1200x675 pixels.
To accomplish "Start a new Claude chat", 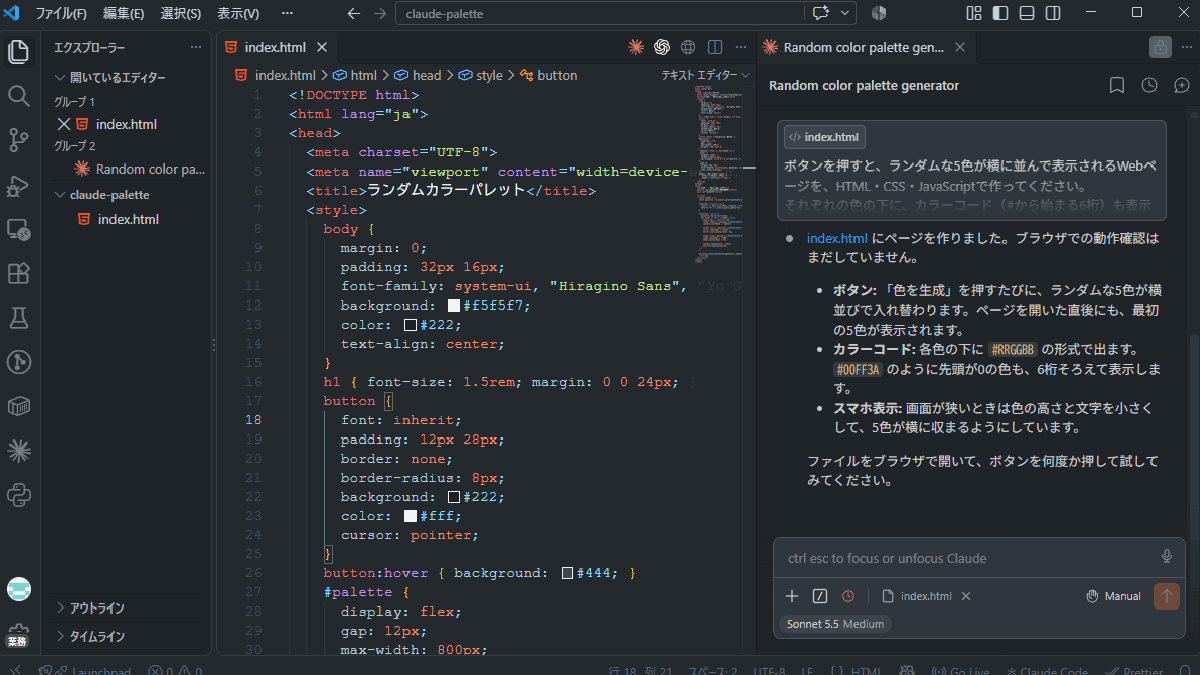I will tap(1182, 85).
